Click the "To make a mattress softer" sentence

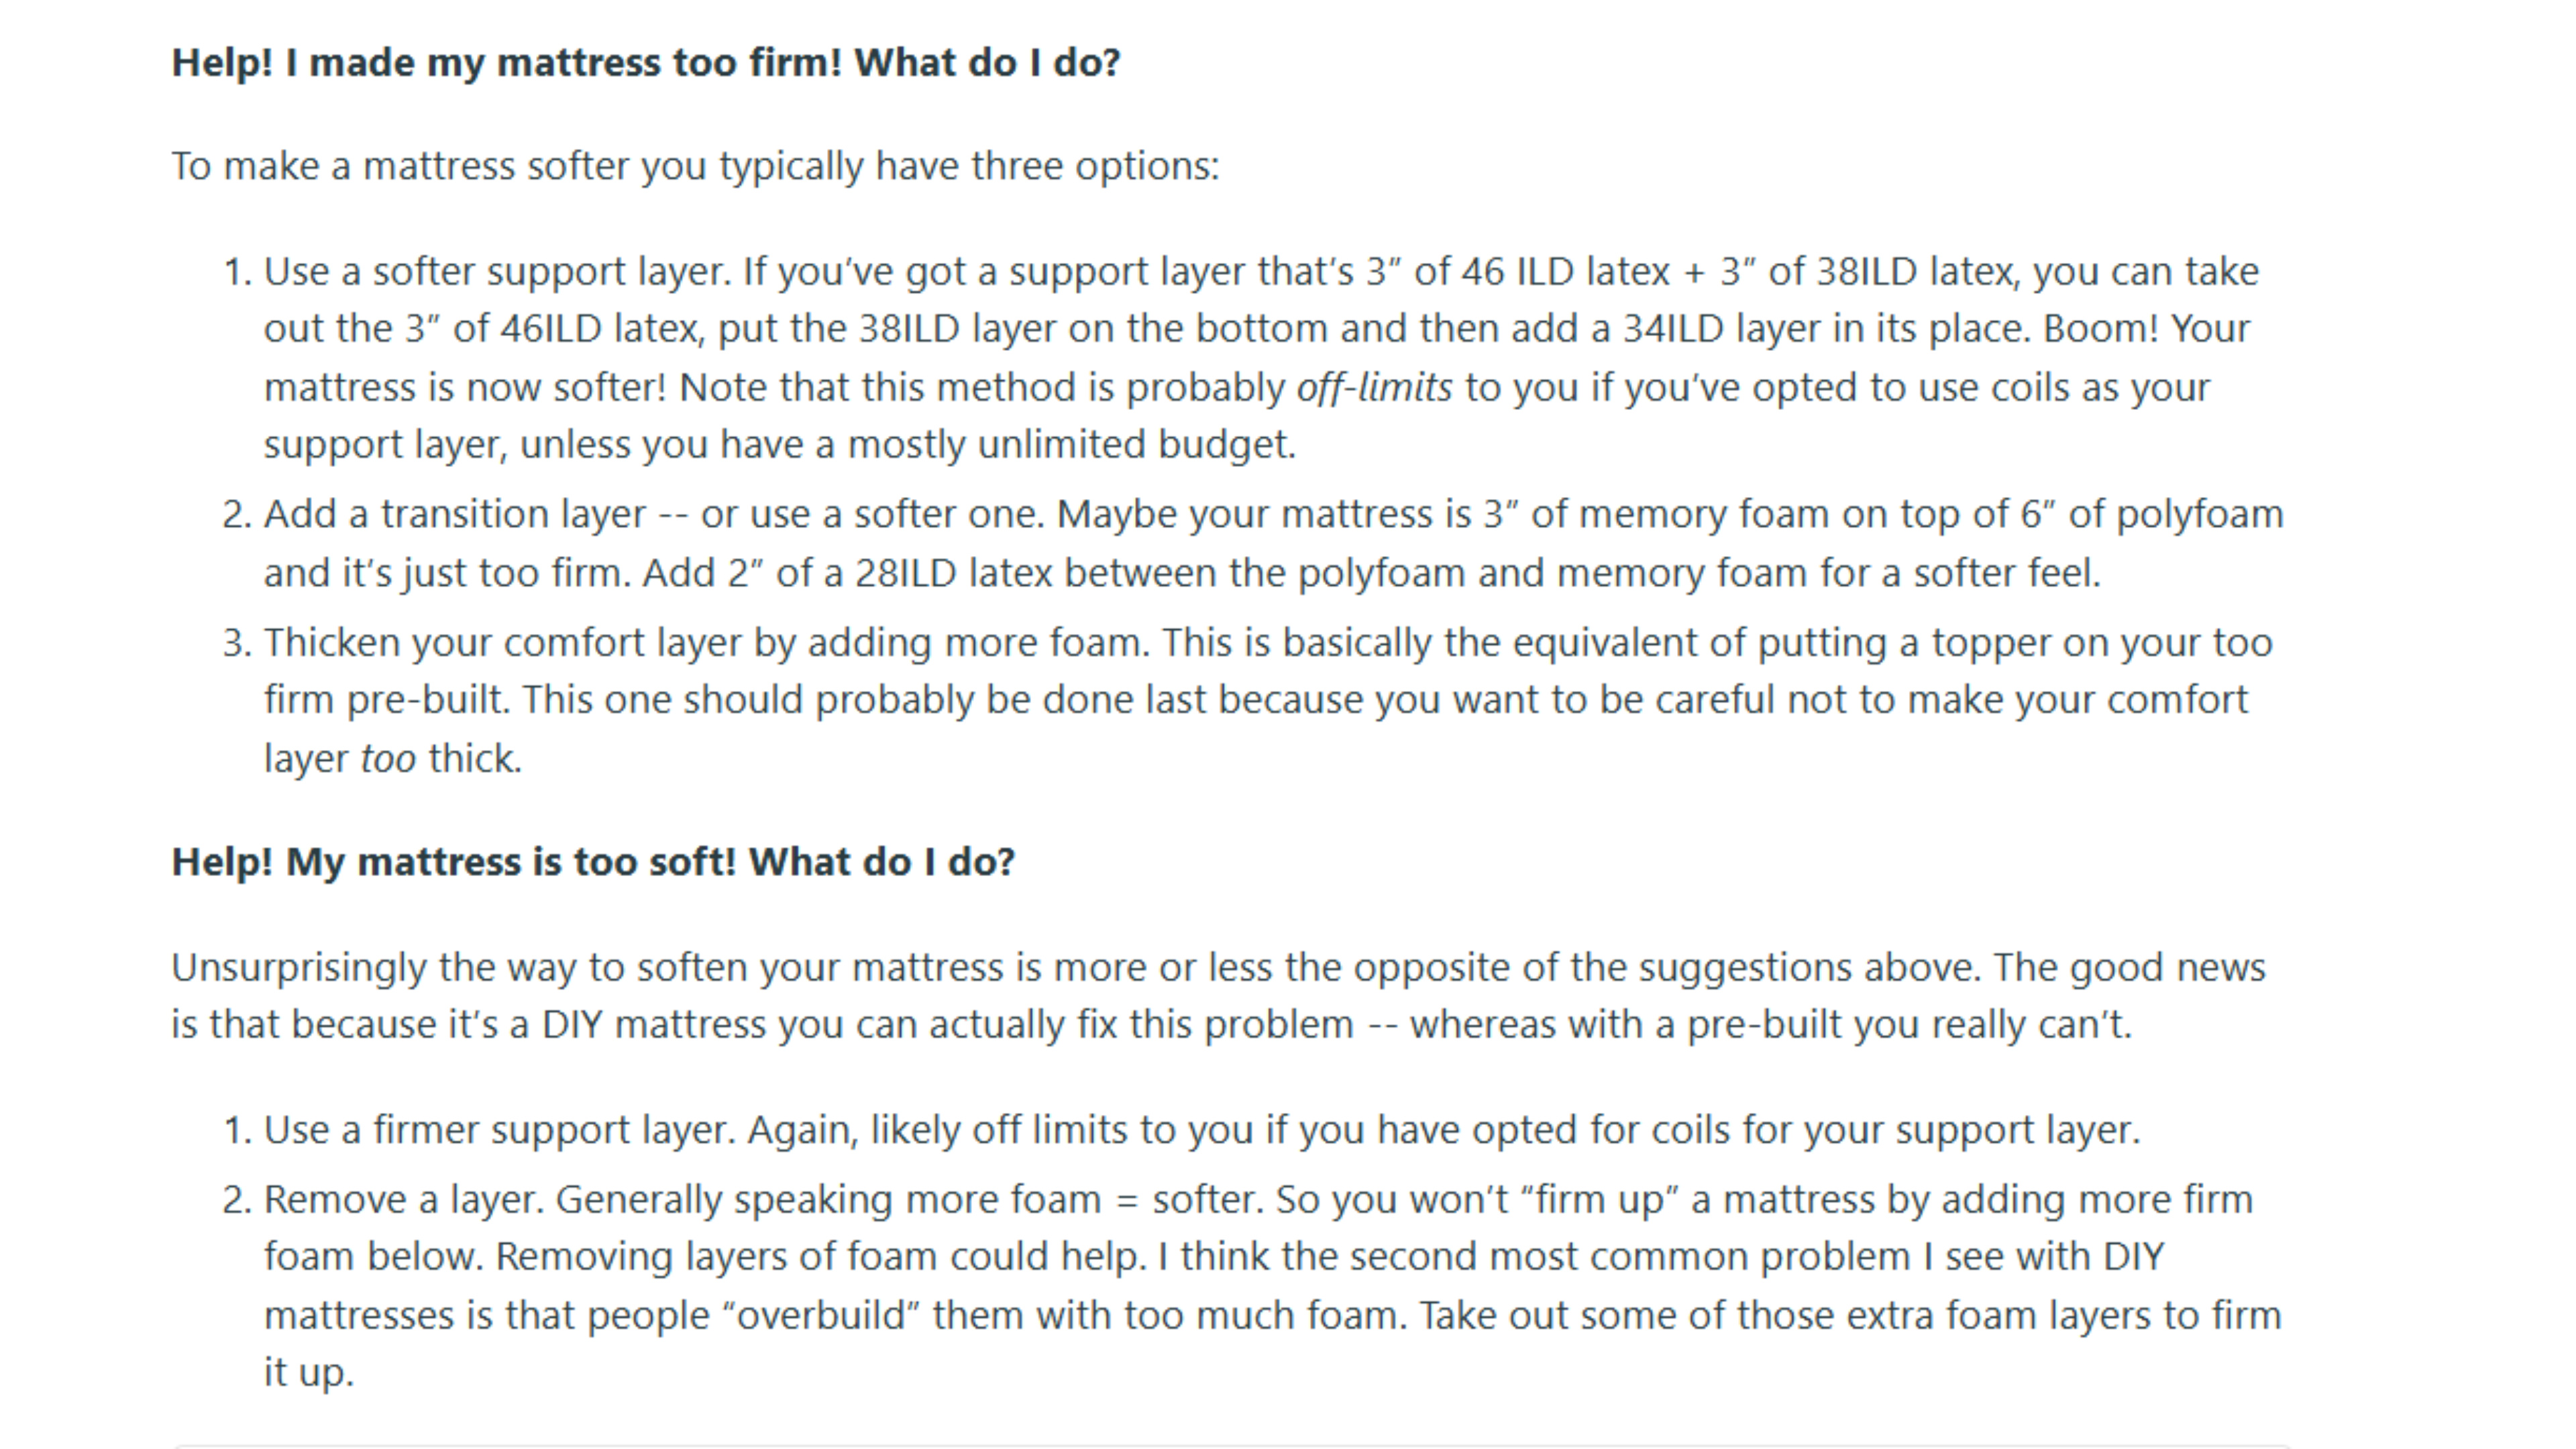[695, 166]
